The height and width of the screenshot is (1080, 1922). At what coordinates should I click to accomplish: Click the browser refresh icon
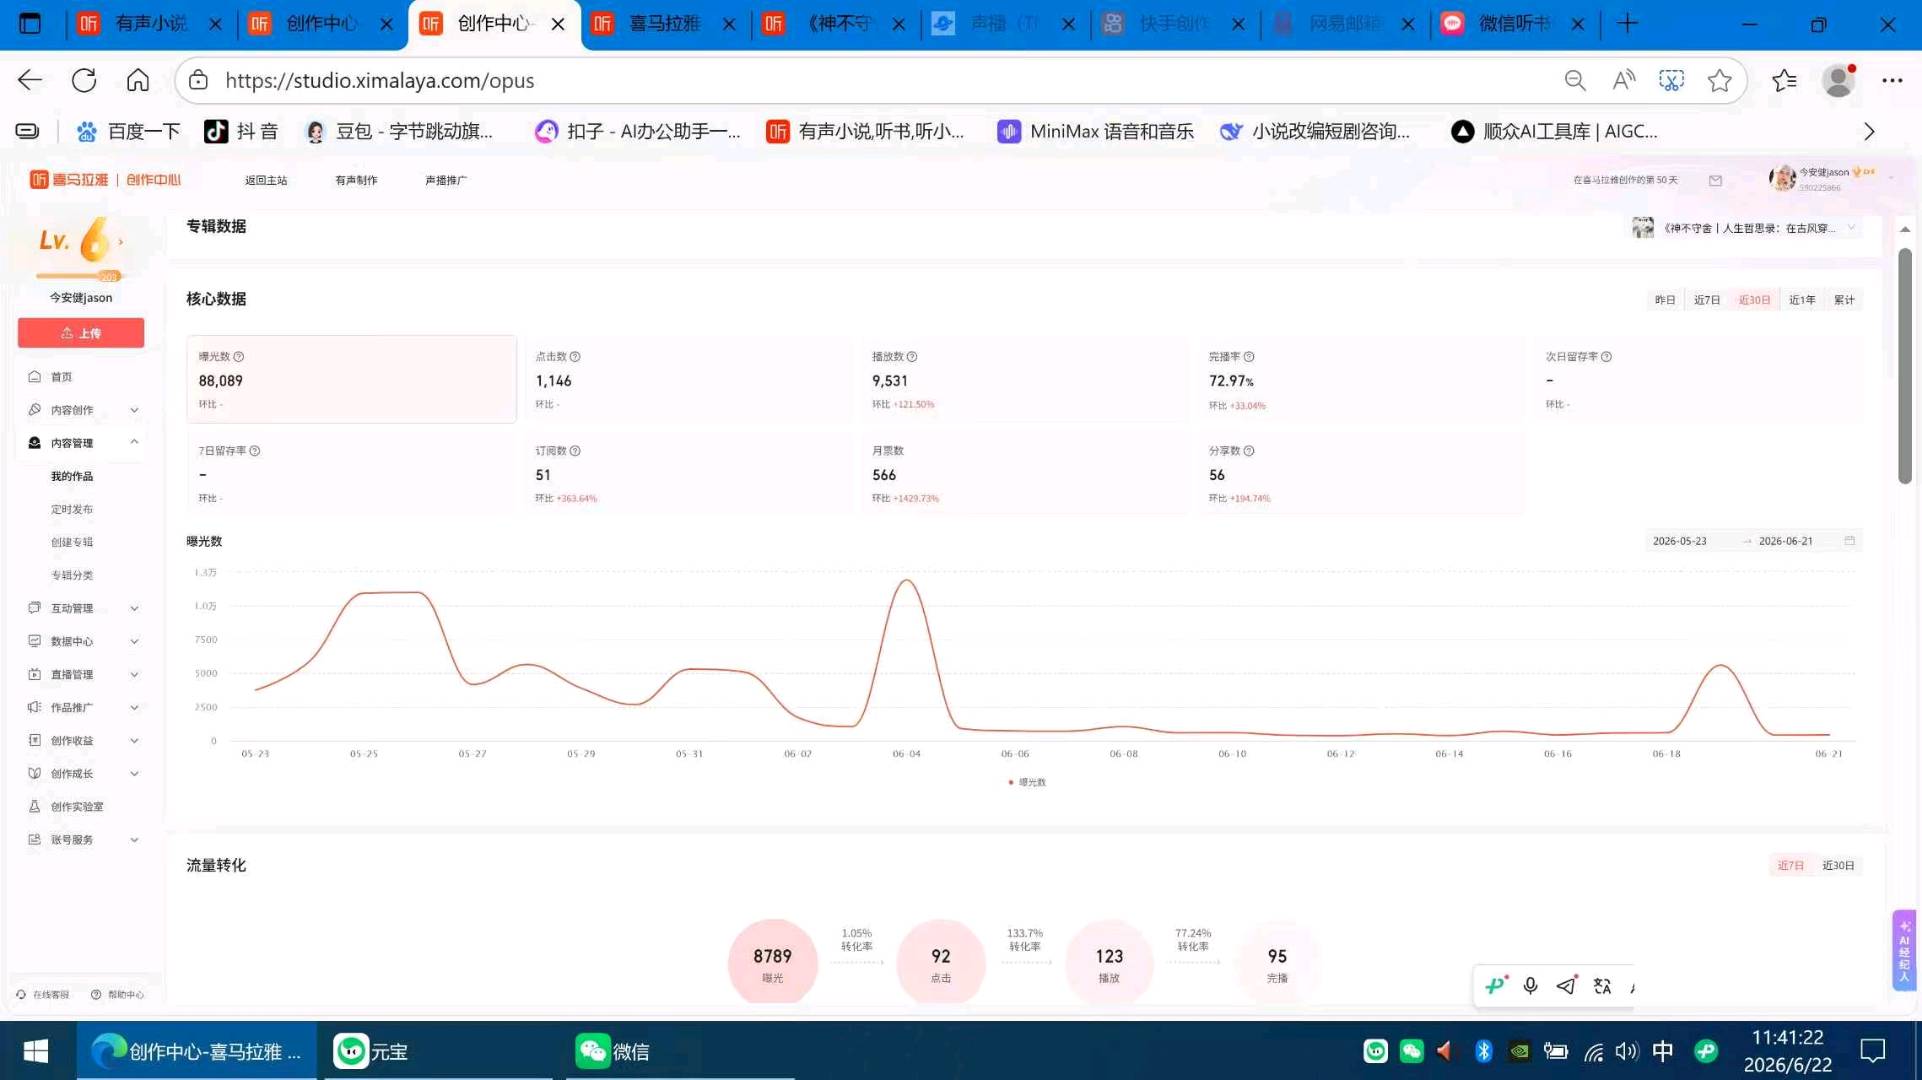pos(84,80)
